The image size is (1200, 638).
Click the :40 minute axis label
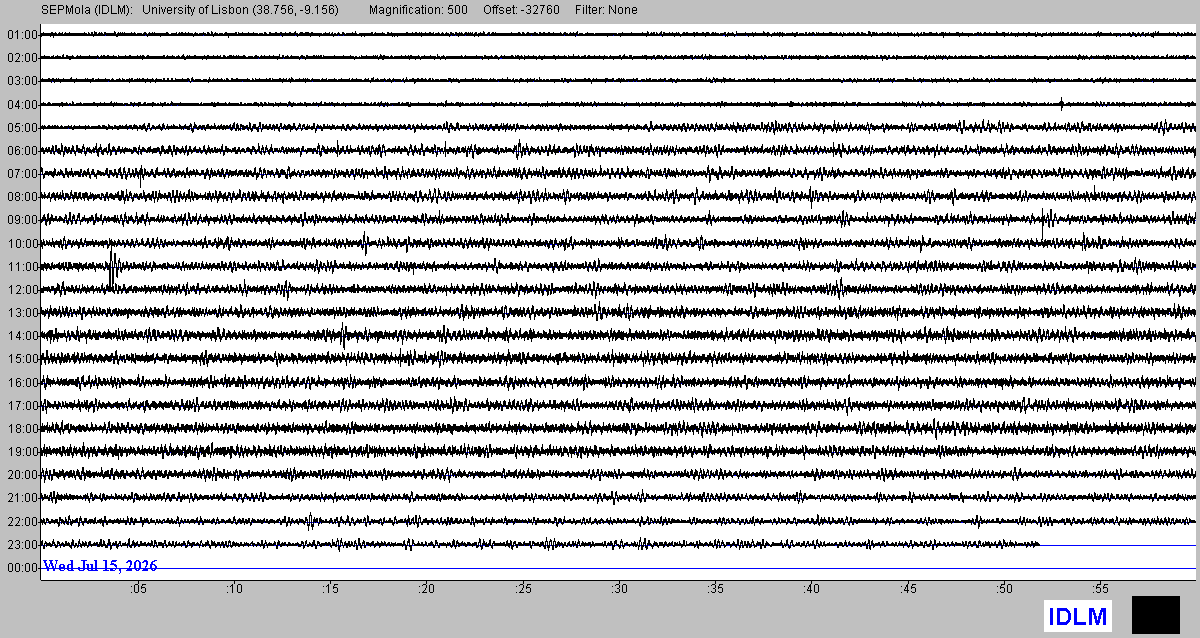tap(811, 590)
